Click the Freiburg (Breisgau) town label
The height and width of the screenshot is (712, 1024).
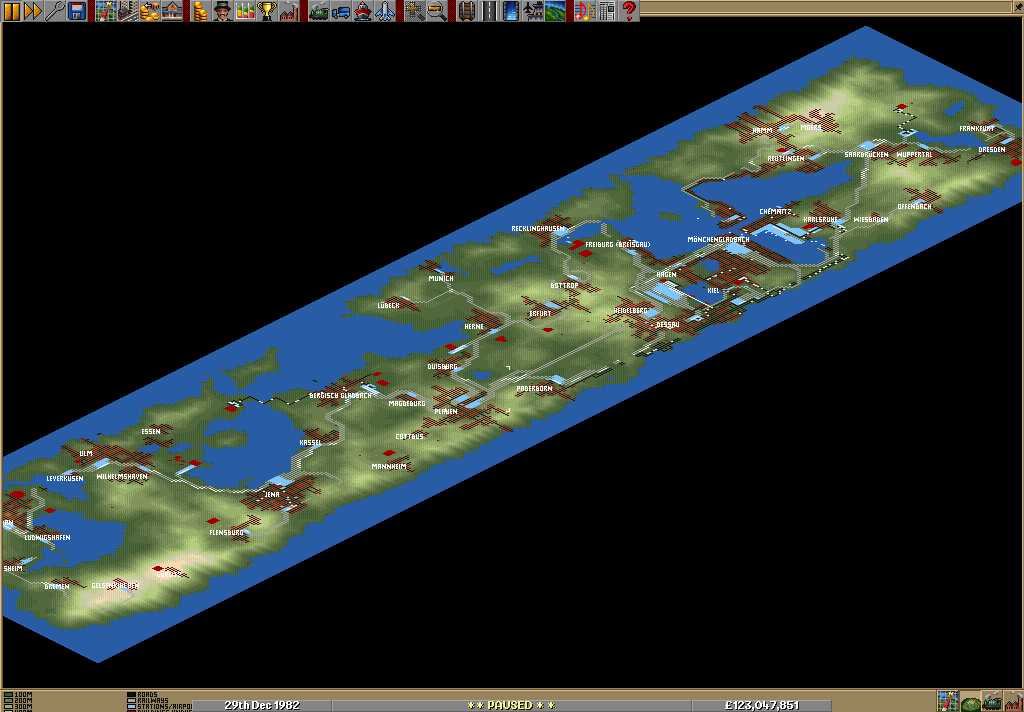617,244
